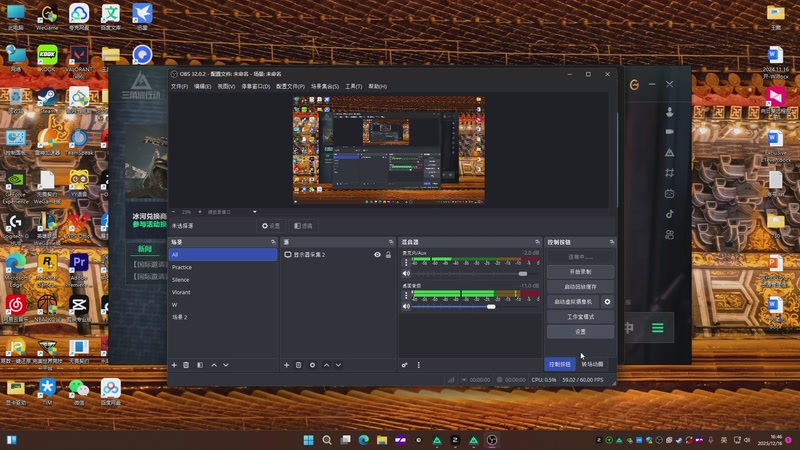The width and height of the screenshot is (800, 450).
Task: Hide the 显示器采集 2 source with eye icon
Action: (x=377, y=255)
